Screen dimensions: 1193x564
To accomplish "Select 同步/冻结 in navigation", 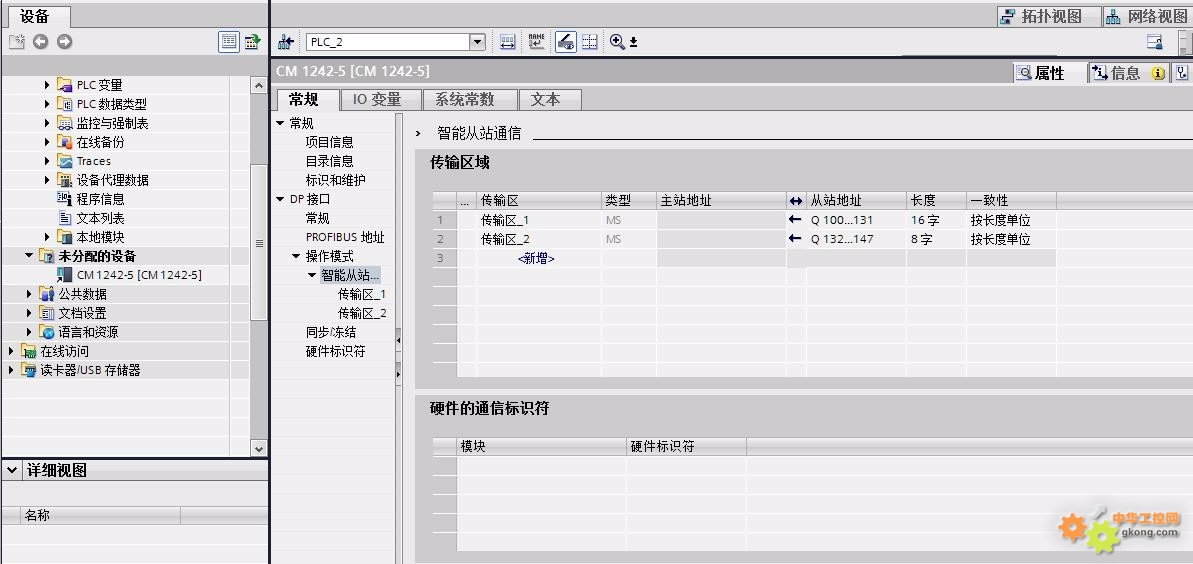I will tap(331, 333).
